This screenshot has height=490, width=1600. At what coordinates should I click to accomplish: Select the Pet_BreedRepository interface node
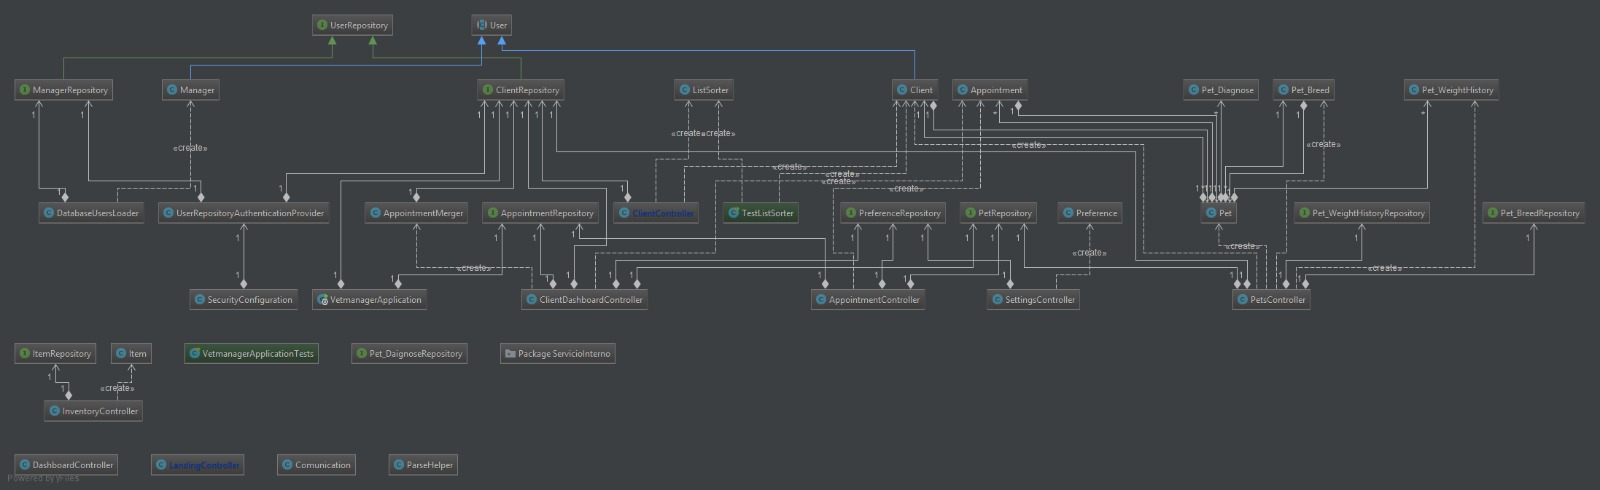click(1533, 213)
